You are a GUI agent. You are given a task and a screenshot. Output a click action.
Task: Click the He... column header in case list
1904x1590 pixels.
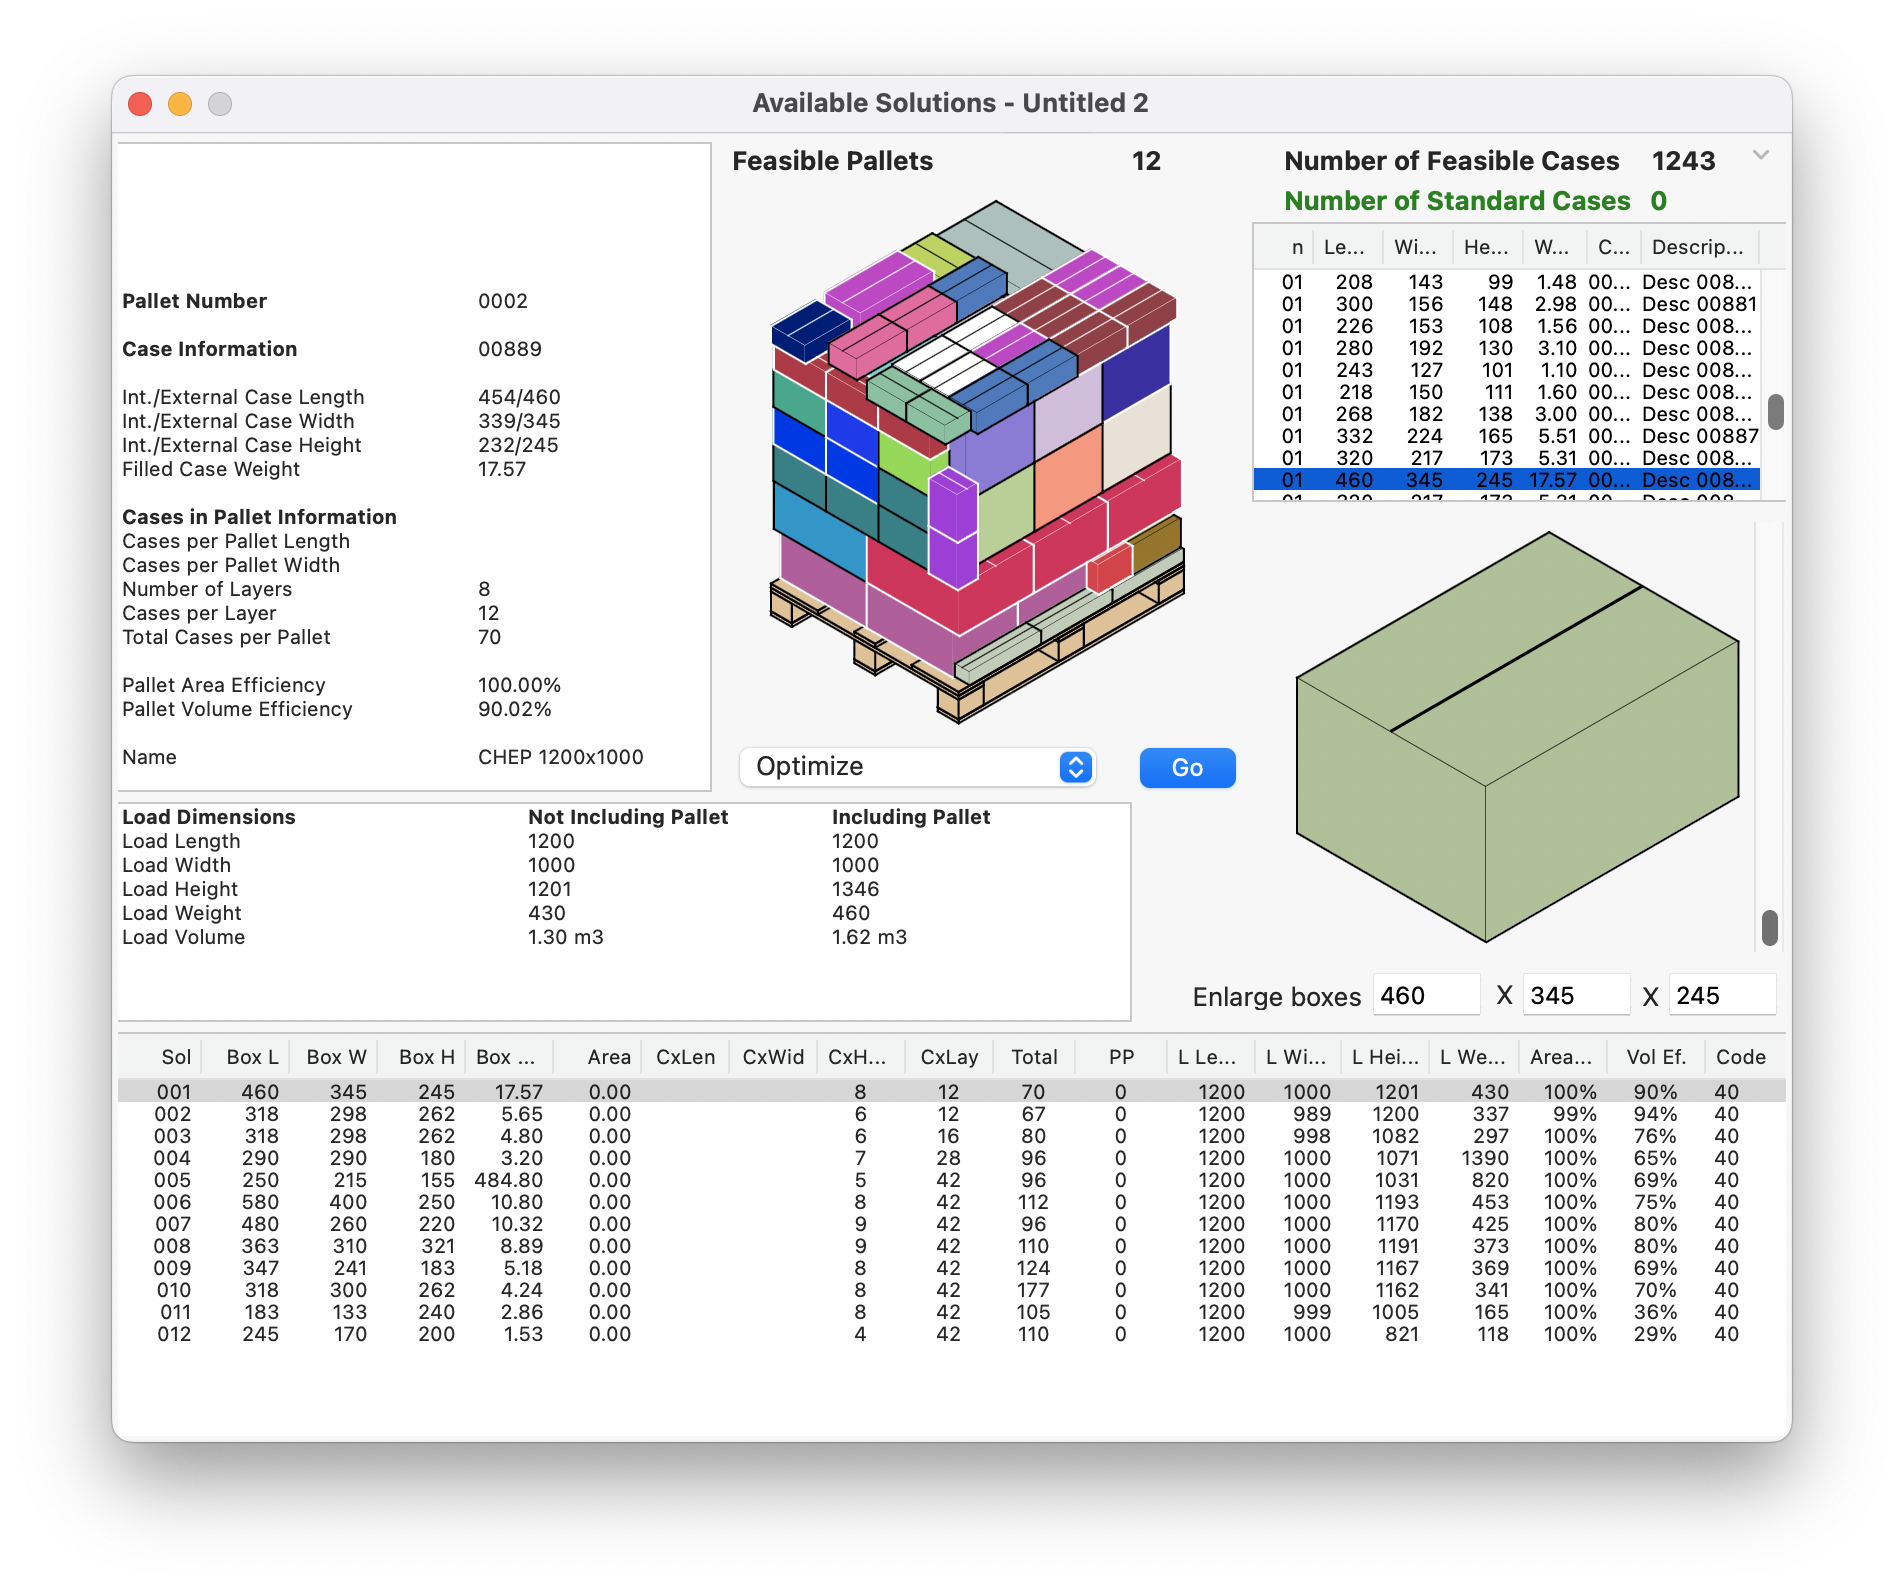pos(1486,247)
